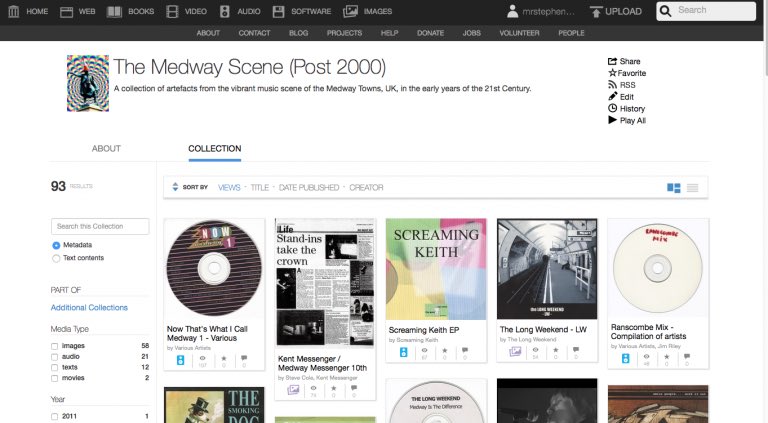Screen dimensions: 768x423
Task: Check the audio media type filter
Action: [54, 357]
